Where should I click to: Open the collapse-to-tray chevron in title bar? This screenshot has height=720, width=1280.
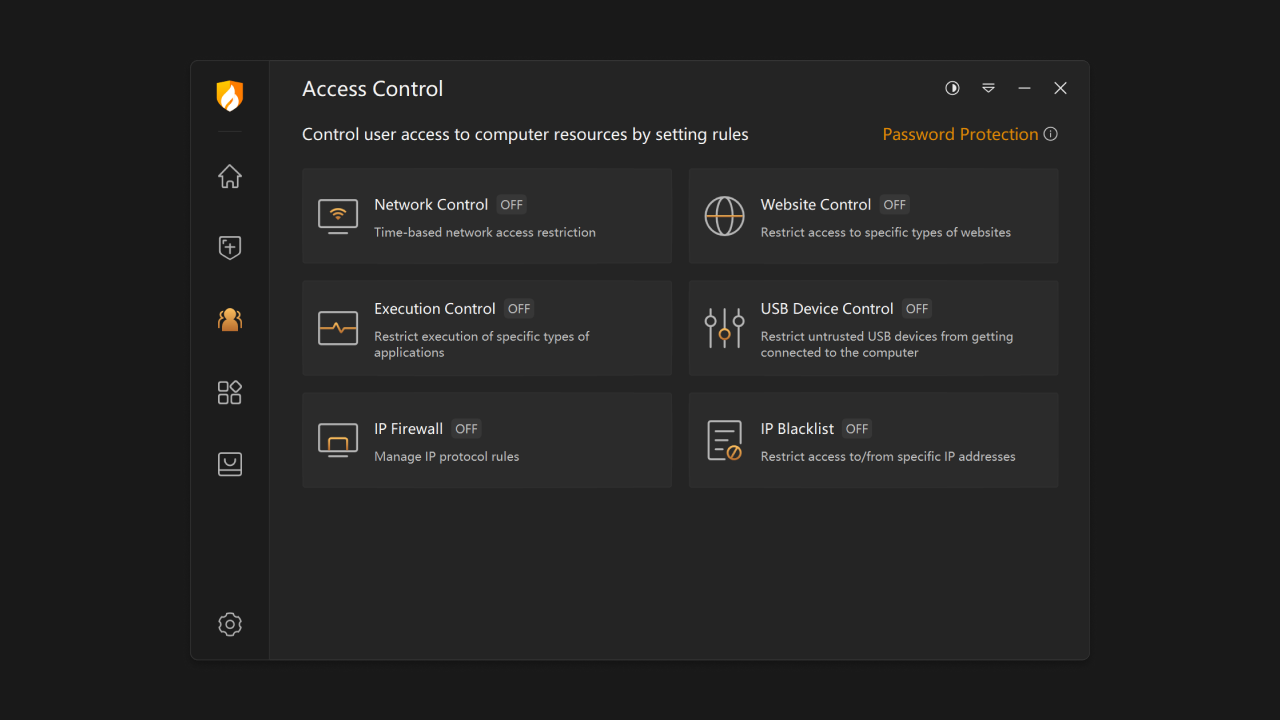[x=988, y=88]
